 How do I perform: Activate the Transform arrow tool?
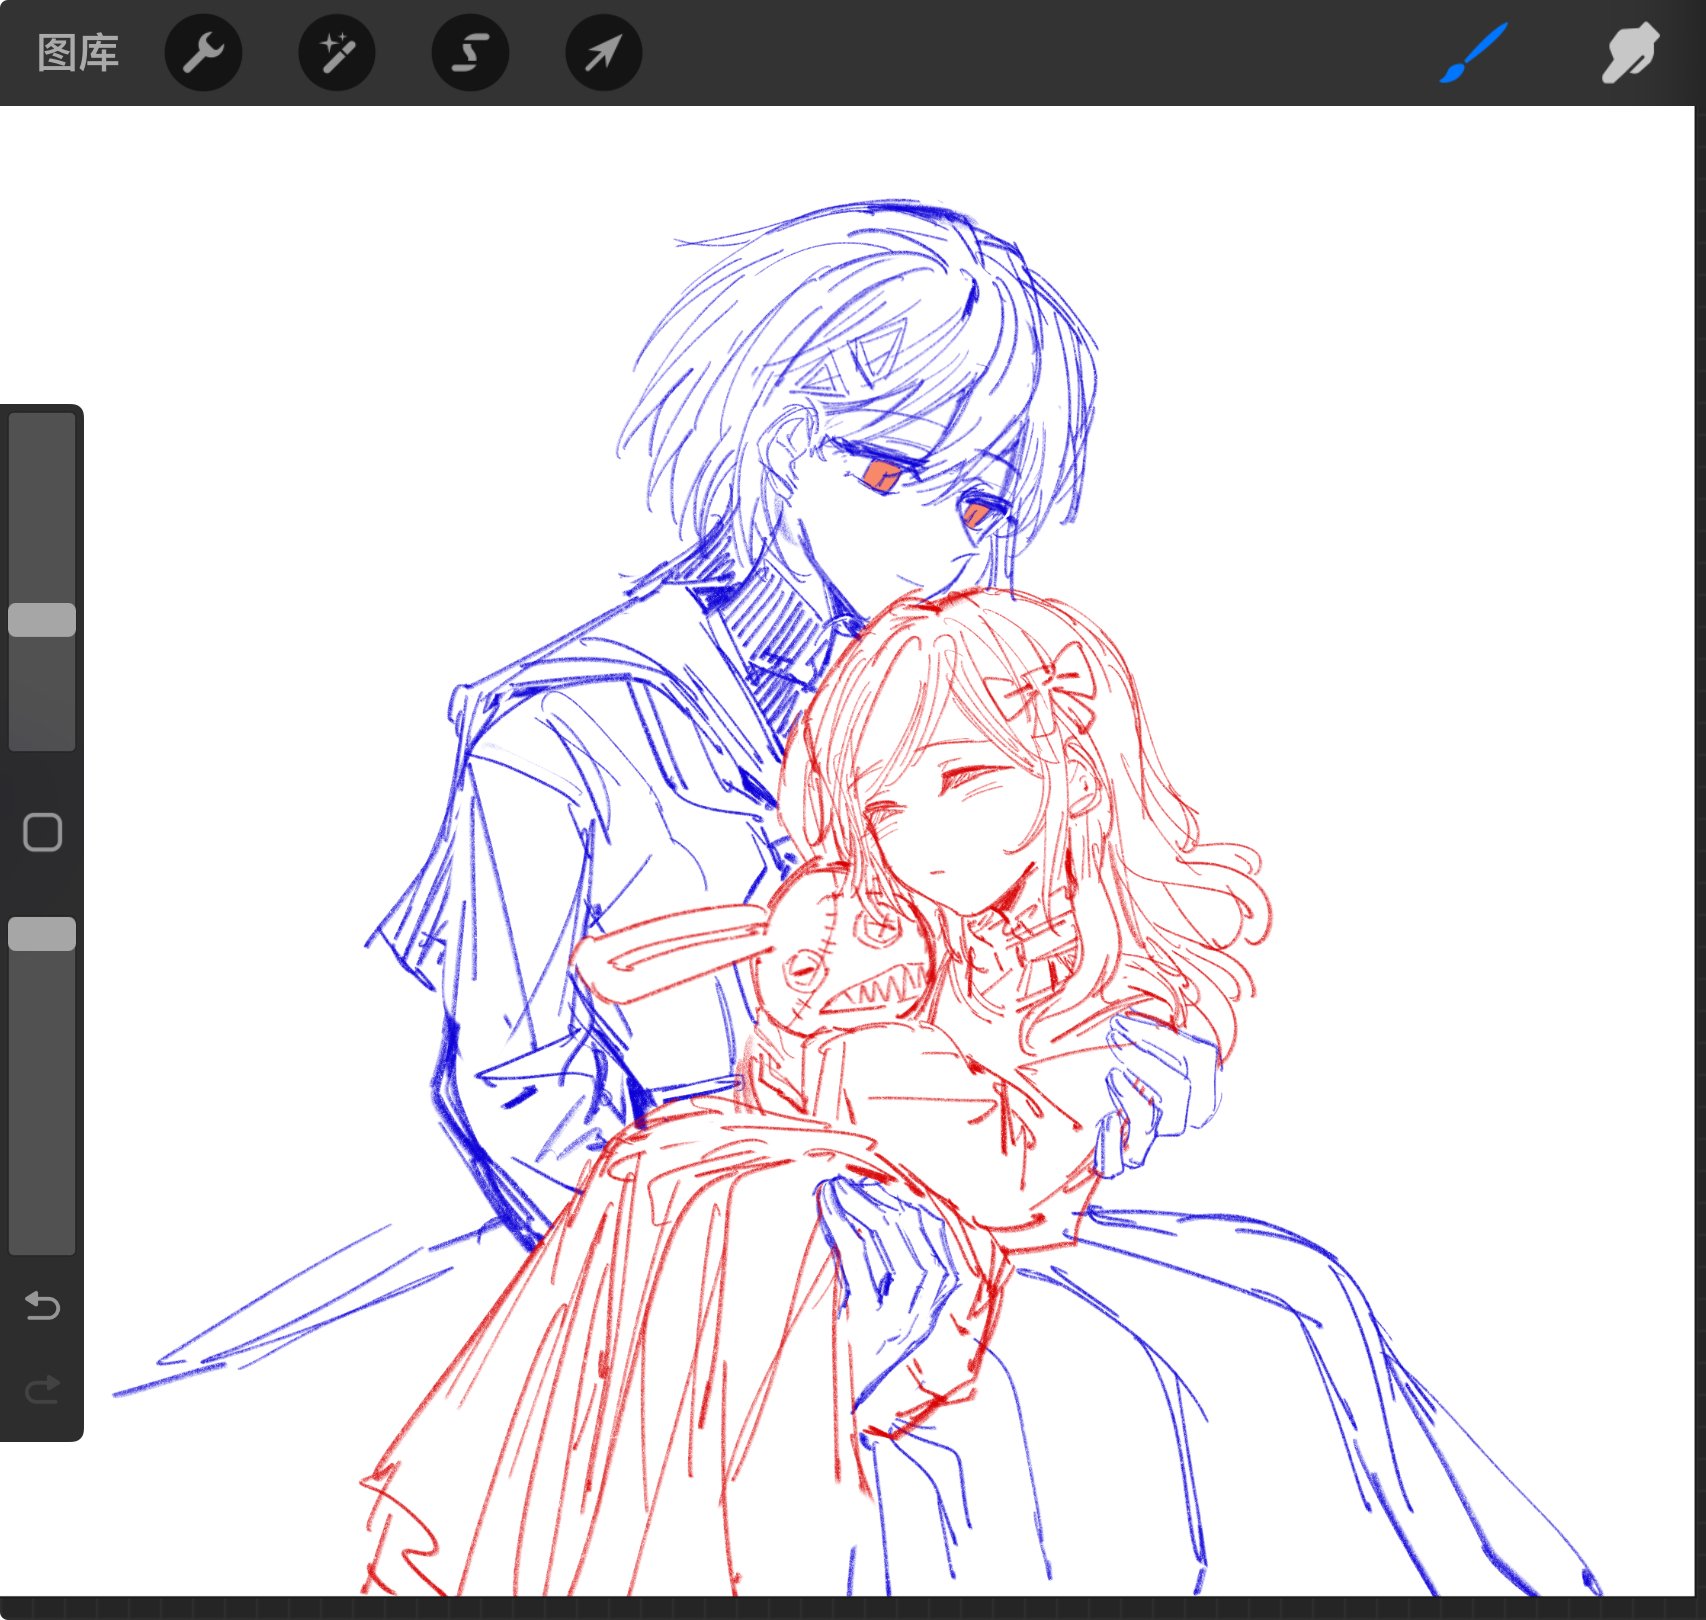point(603,53)
